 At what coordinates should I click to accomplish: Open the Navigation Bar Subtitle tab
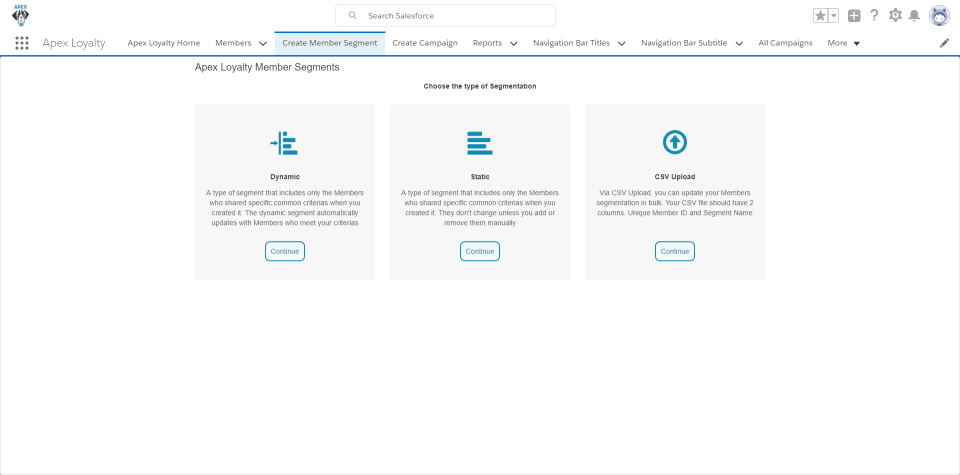click(684, 43)
